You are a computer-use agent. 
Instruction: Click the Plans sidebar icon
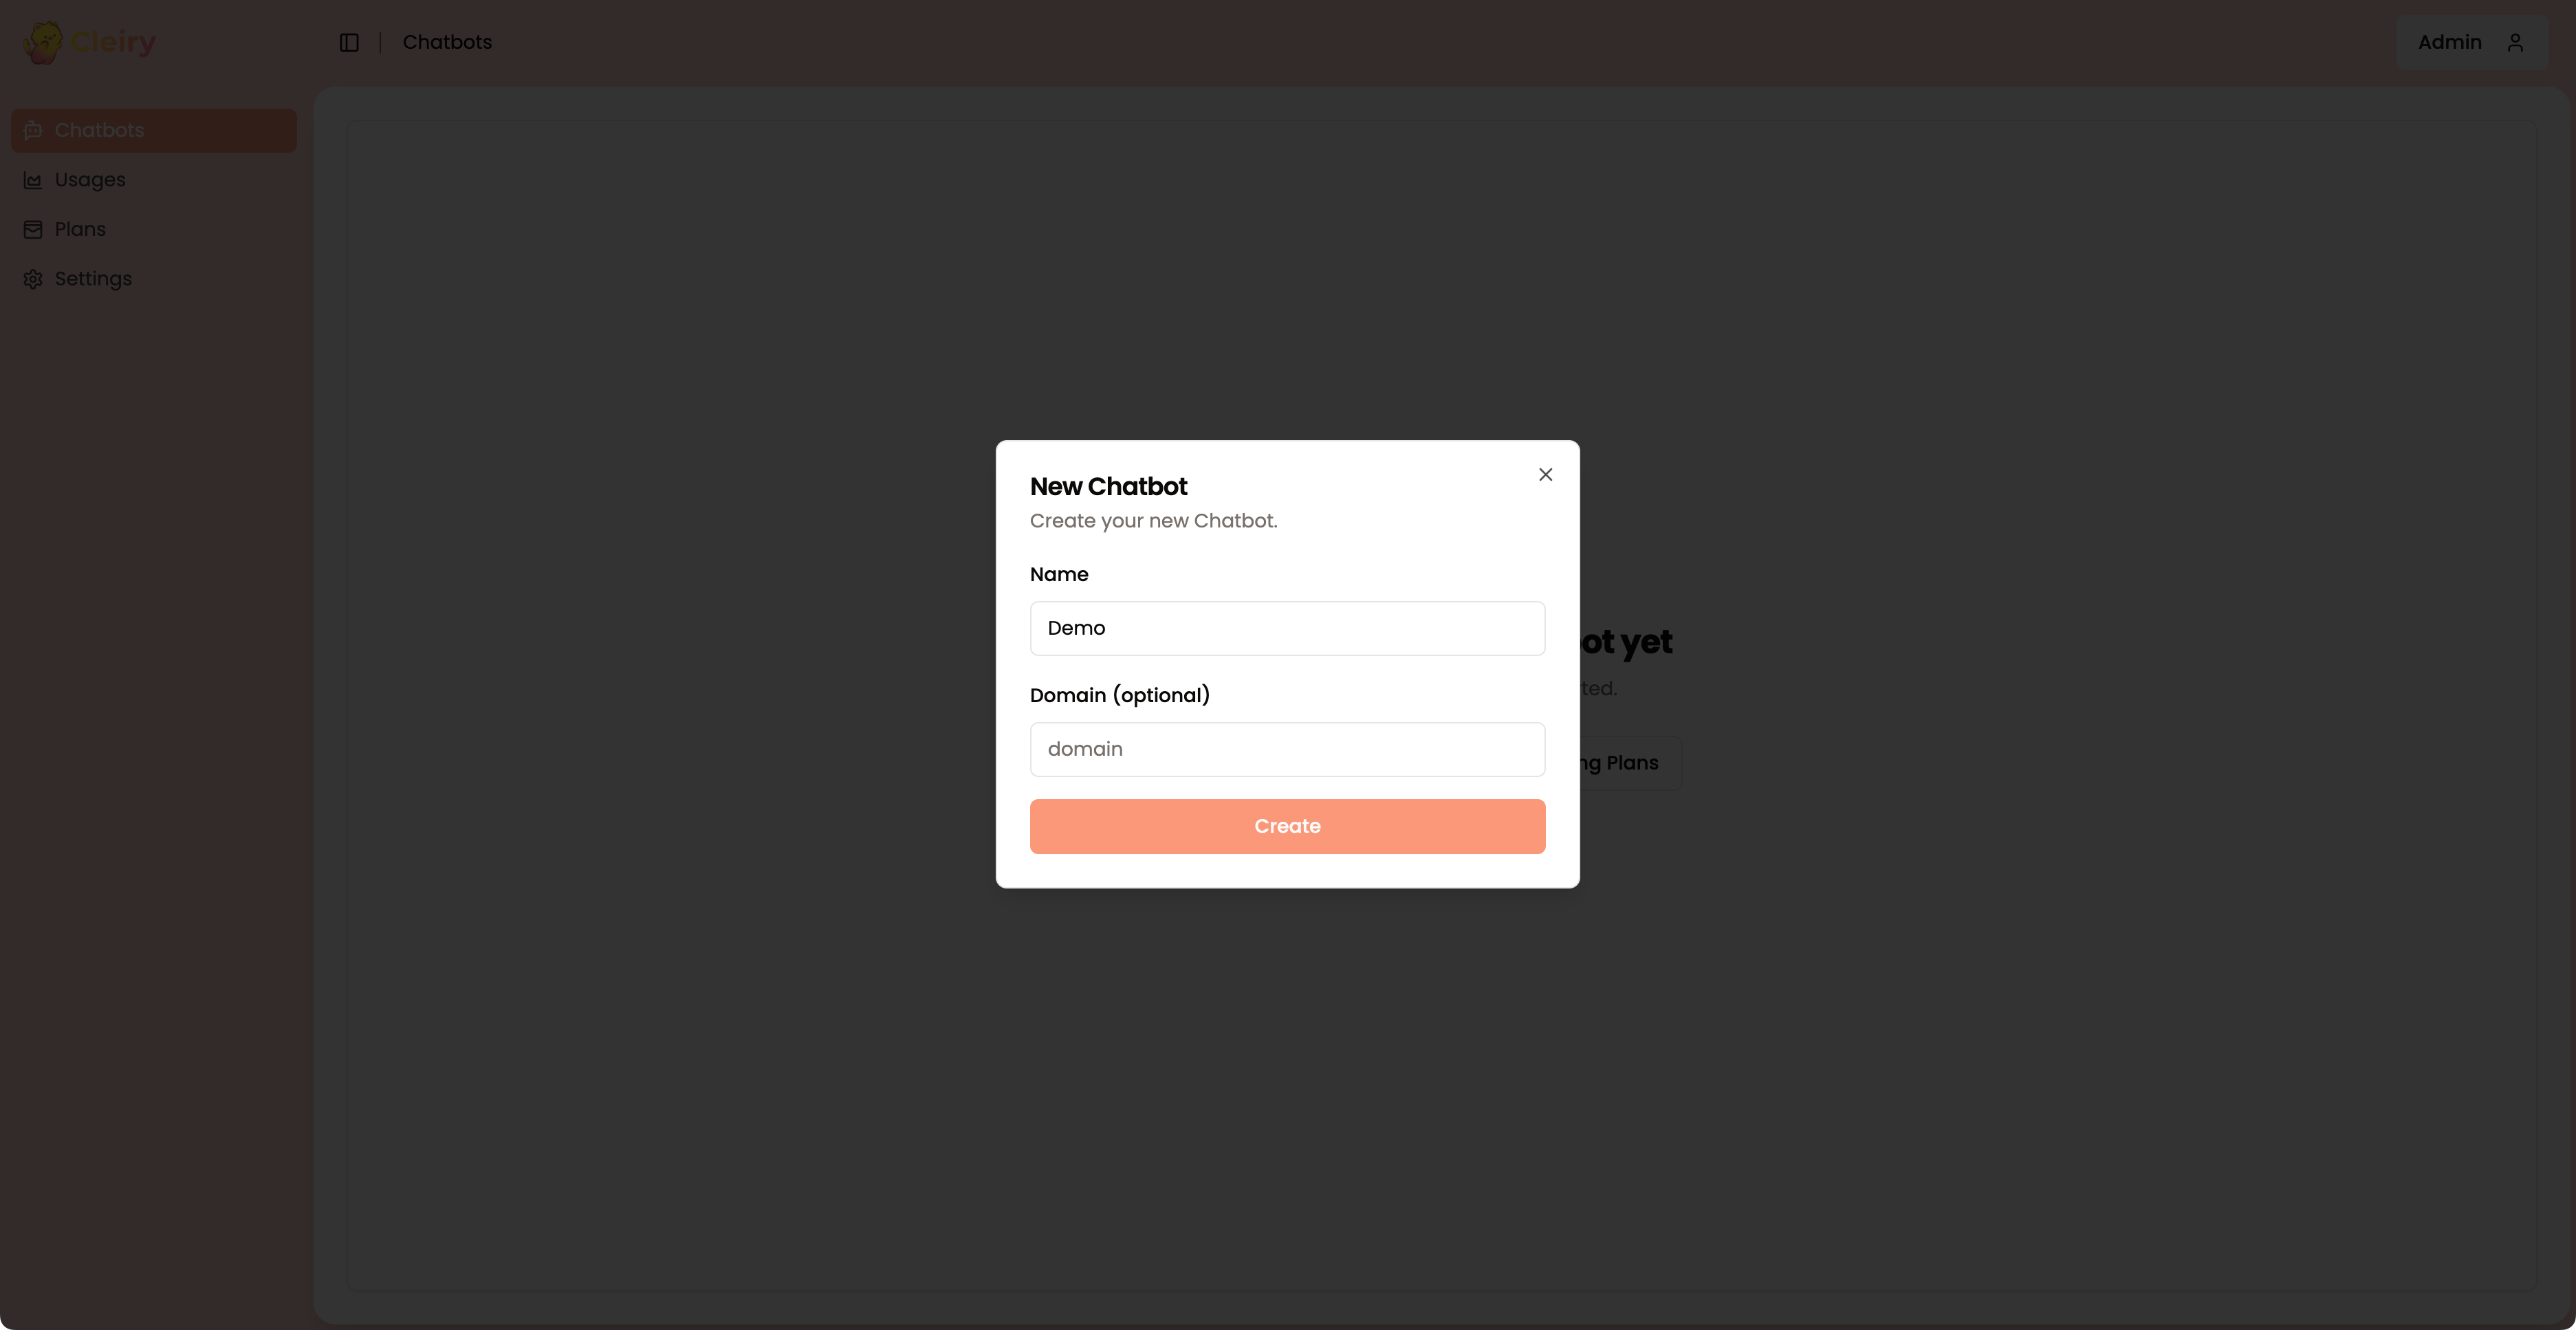pyautogui.click(x=33, y=229)
